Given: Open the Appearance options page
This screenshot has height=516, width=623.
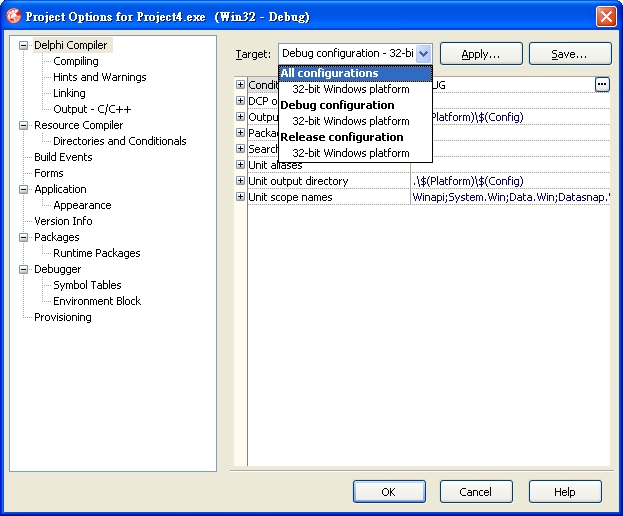Looking at the screenshot, I should click(x=82, y=205).
